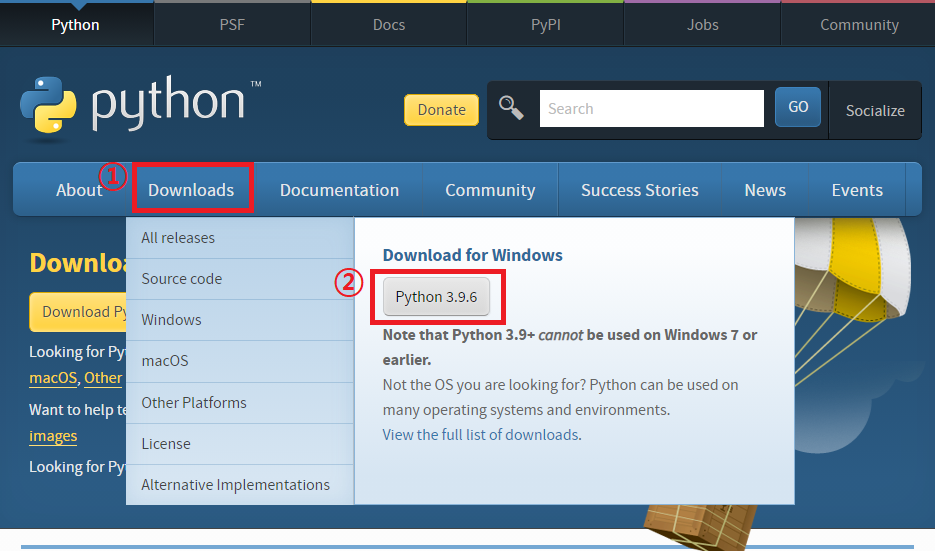Viewport: 935px width, 551px height.
Task: Click the GO search button
Action: 798,107
